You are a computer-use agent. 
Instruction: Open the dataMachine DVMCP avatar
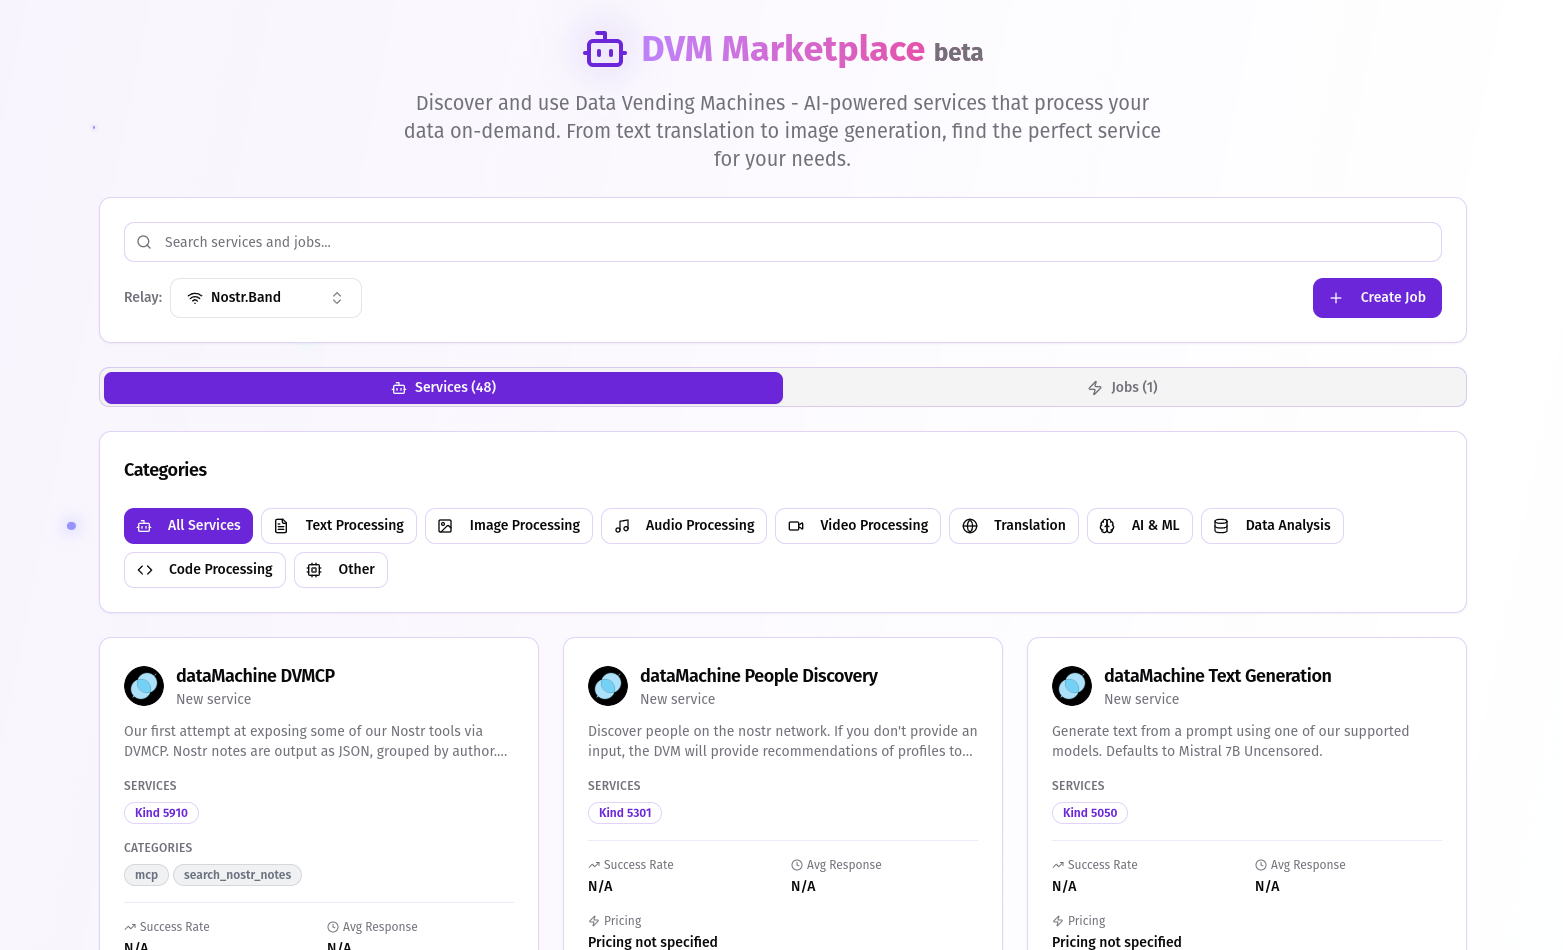(144, 686)
